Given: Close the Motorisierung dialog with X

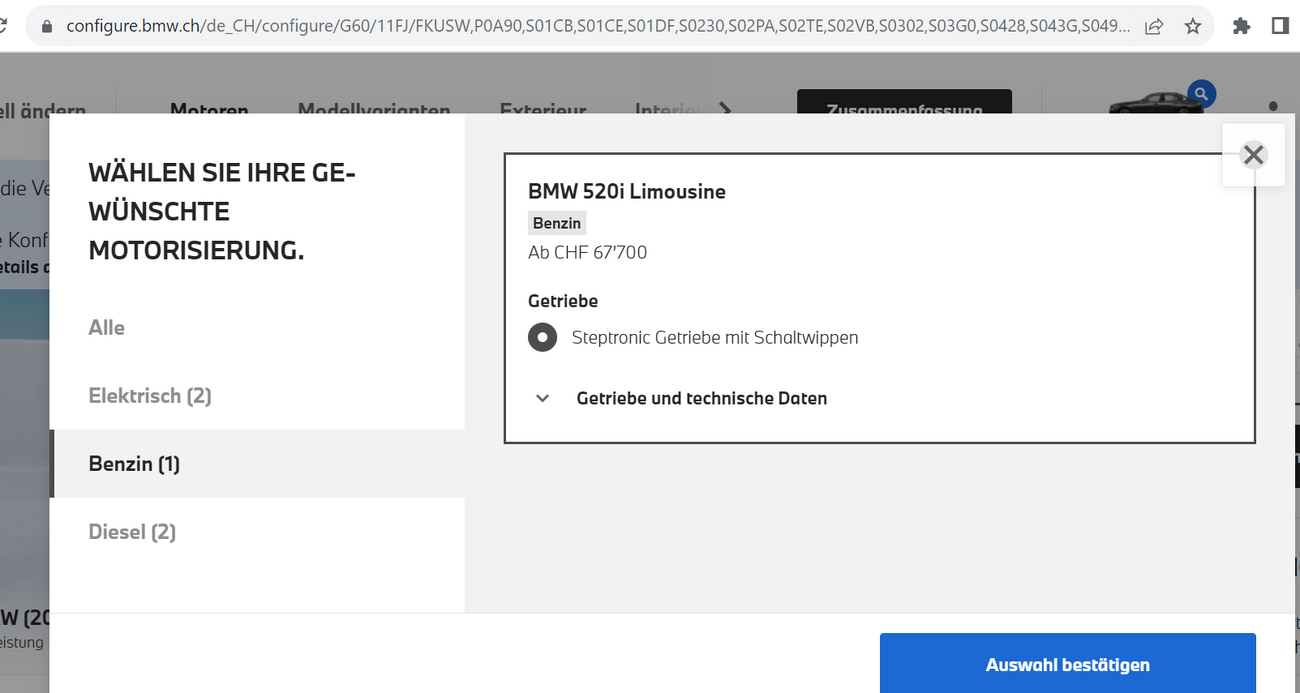Looking at the screenshot, I should pyautogui.click(x=1253, y=155).
